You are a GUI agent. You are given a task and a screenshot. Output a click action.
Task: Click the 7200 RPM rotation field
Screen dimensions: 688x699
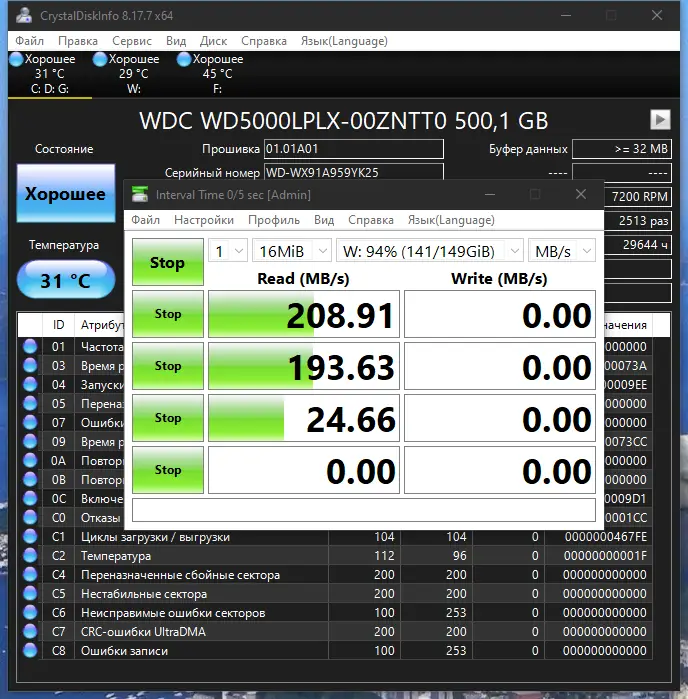click(638, 197)
